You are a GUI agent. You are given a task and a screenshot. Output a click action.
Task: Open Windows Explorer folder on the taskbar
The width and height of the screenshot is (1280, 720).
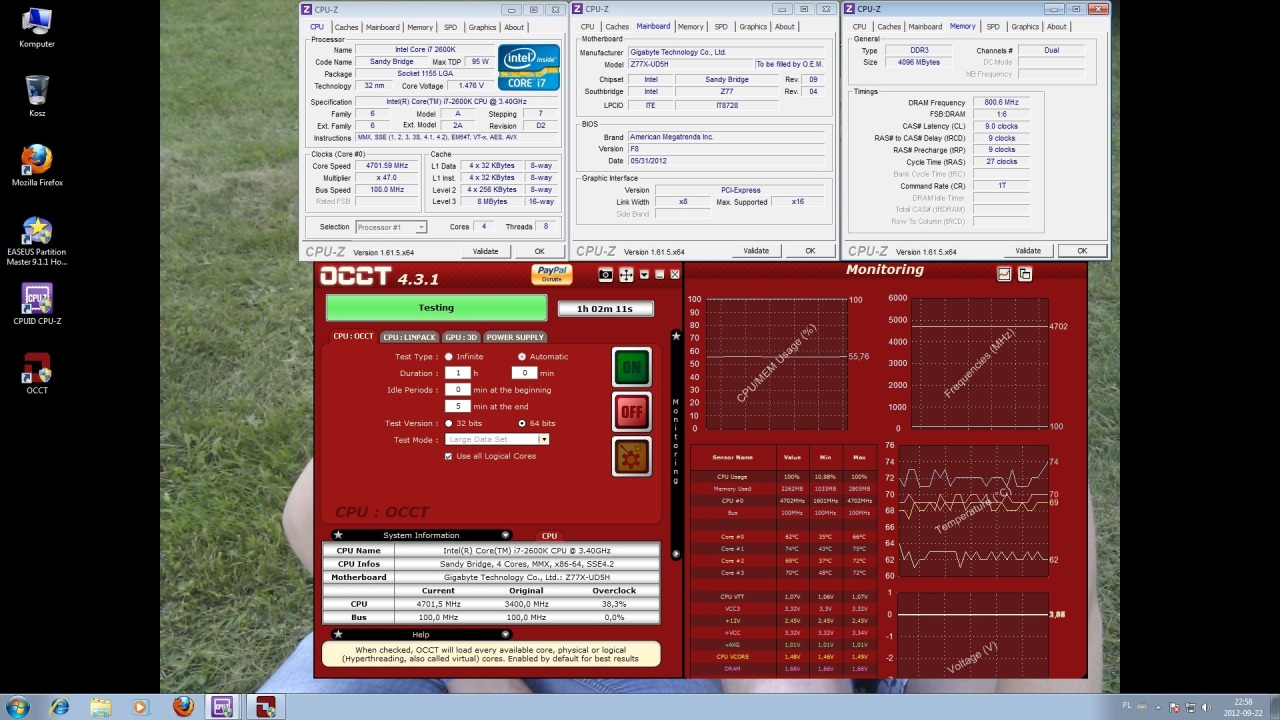[100, 707]
